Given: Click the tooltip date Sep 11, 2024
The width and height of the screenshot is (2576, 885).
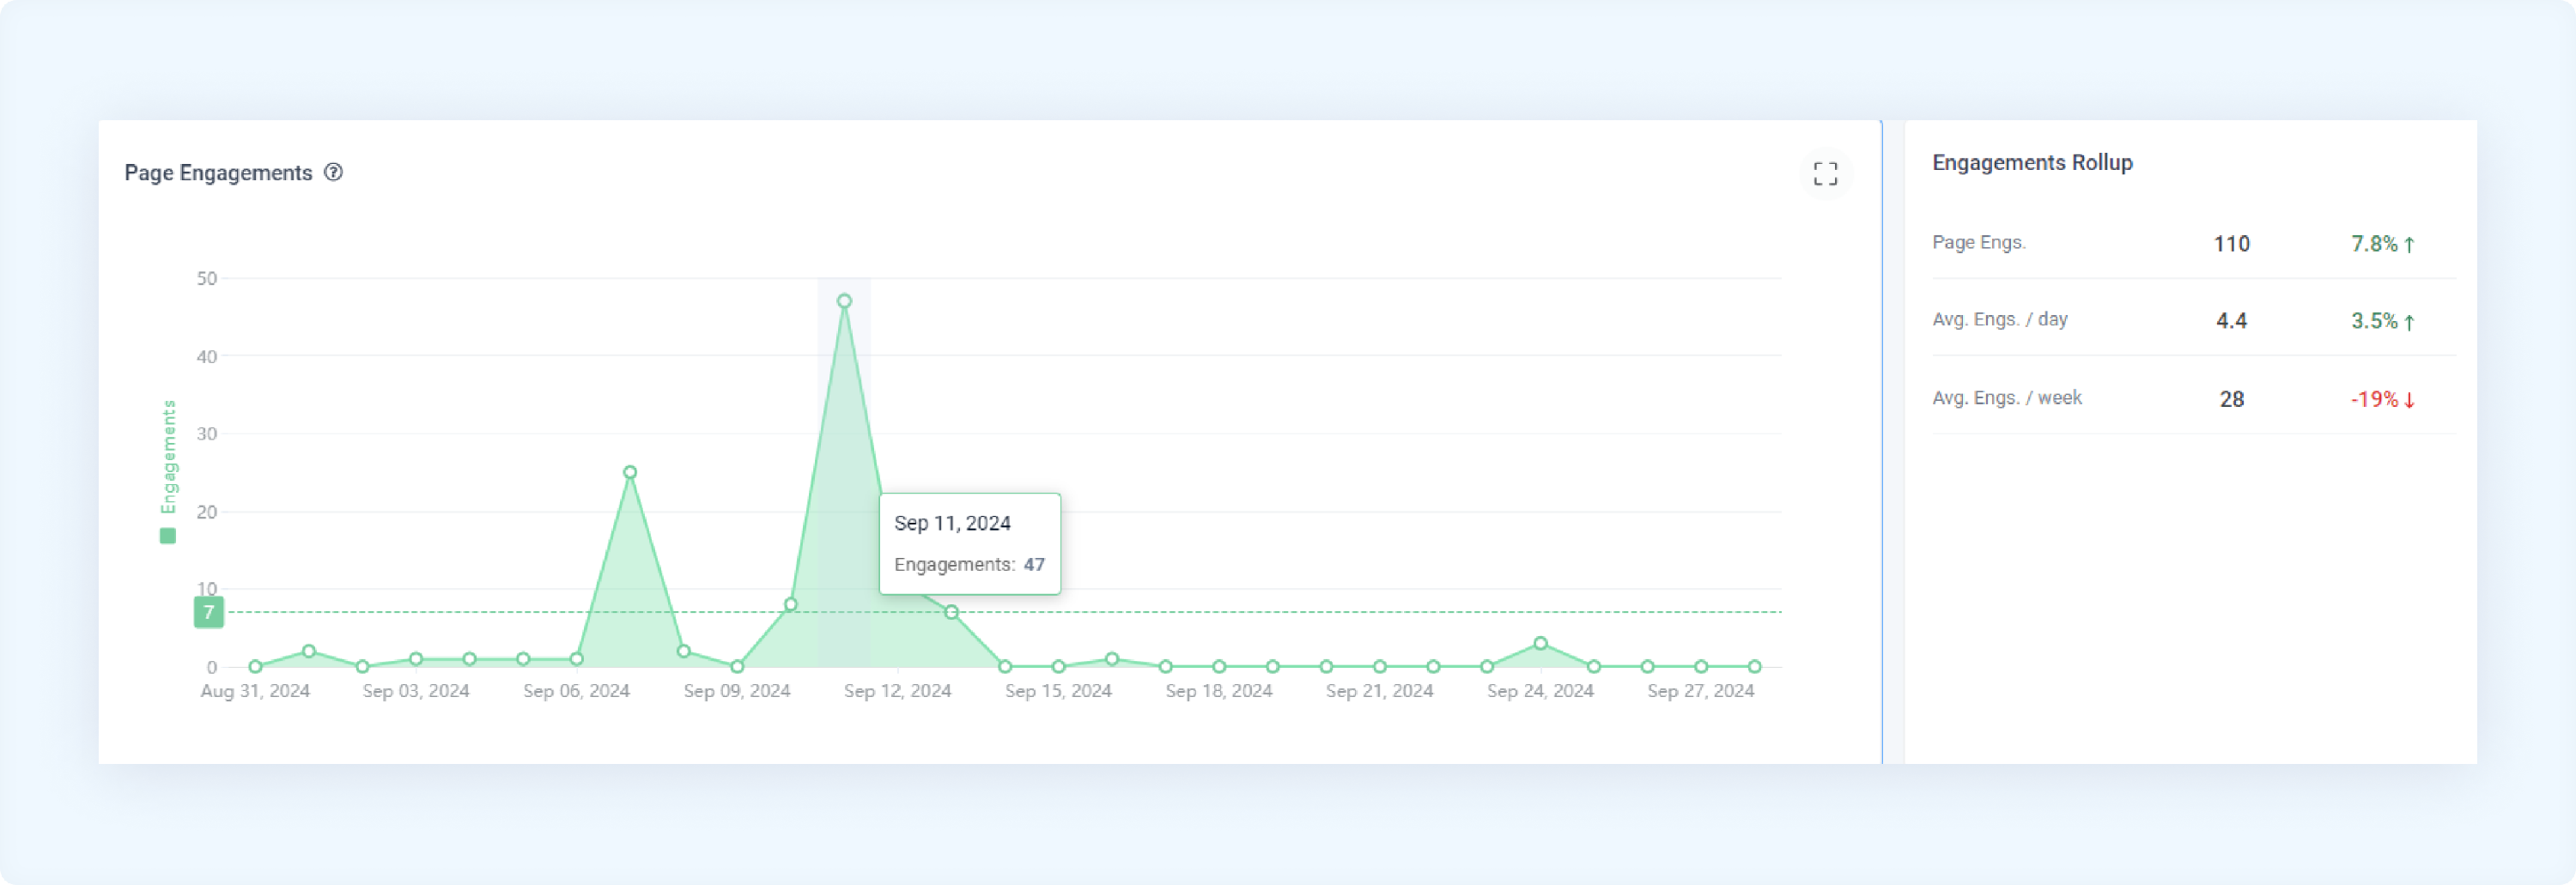Looking at the screenshot, I should (952, 523).
